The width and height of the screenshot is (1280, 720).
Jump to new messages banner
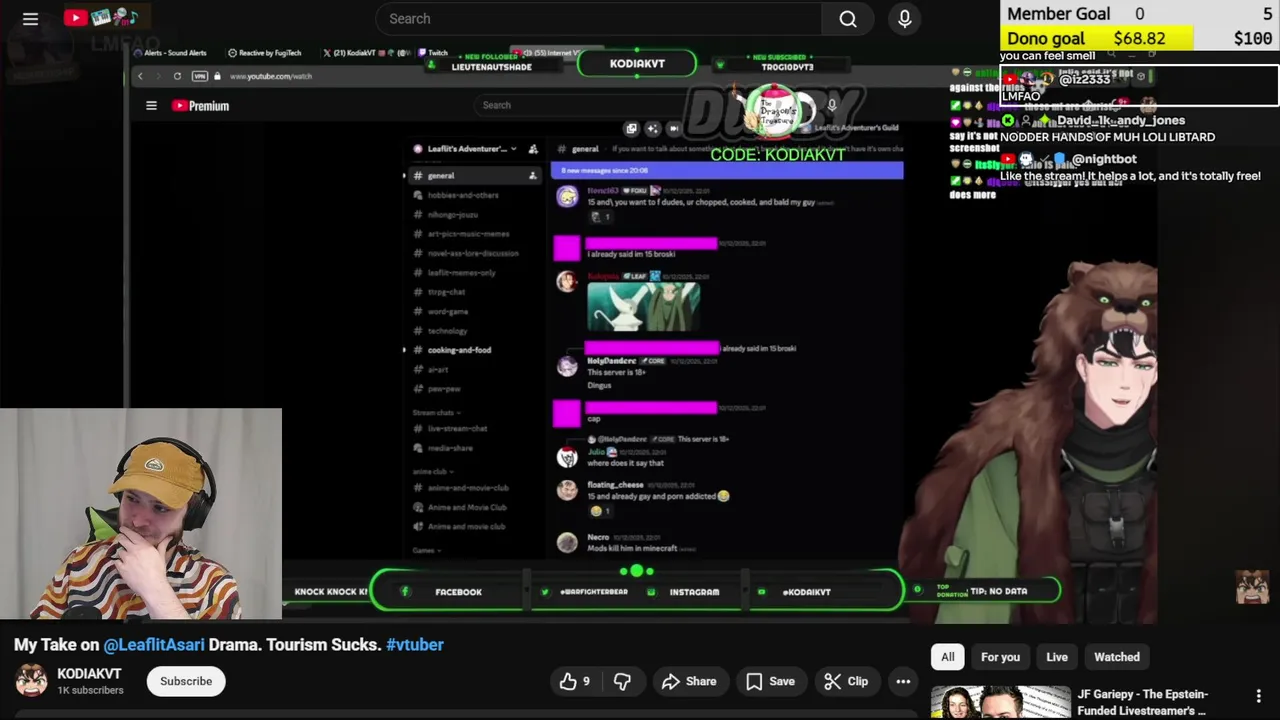pos(727,171)
